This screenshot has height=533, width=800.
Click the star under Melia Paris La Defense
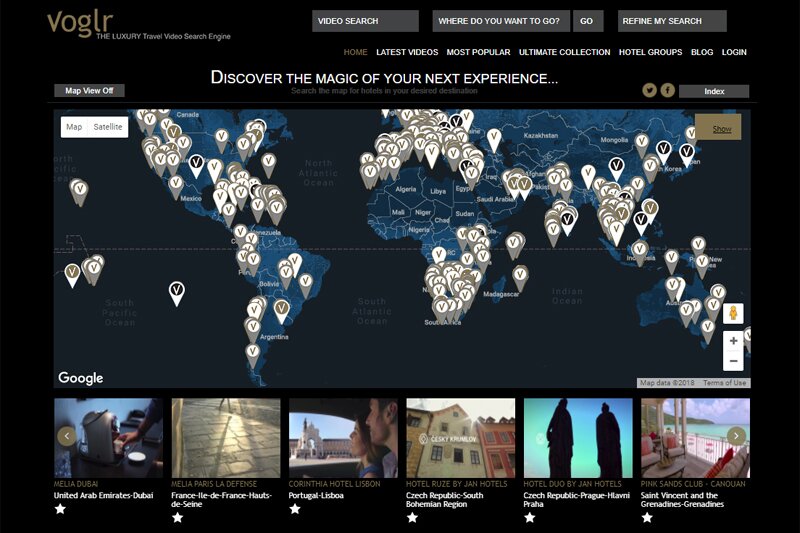tap(178, 517)
